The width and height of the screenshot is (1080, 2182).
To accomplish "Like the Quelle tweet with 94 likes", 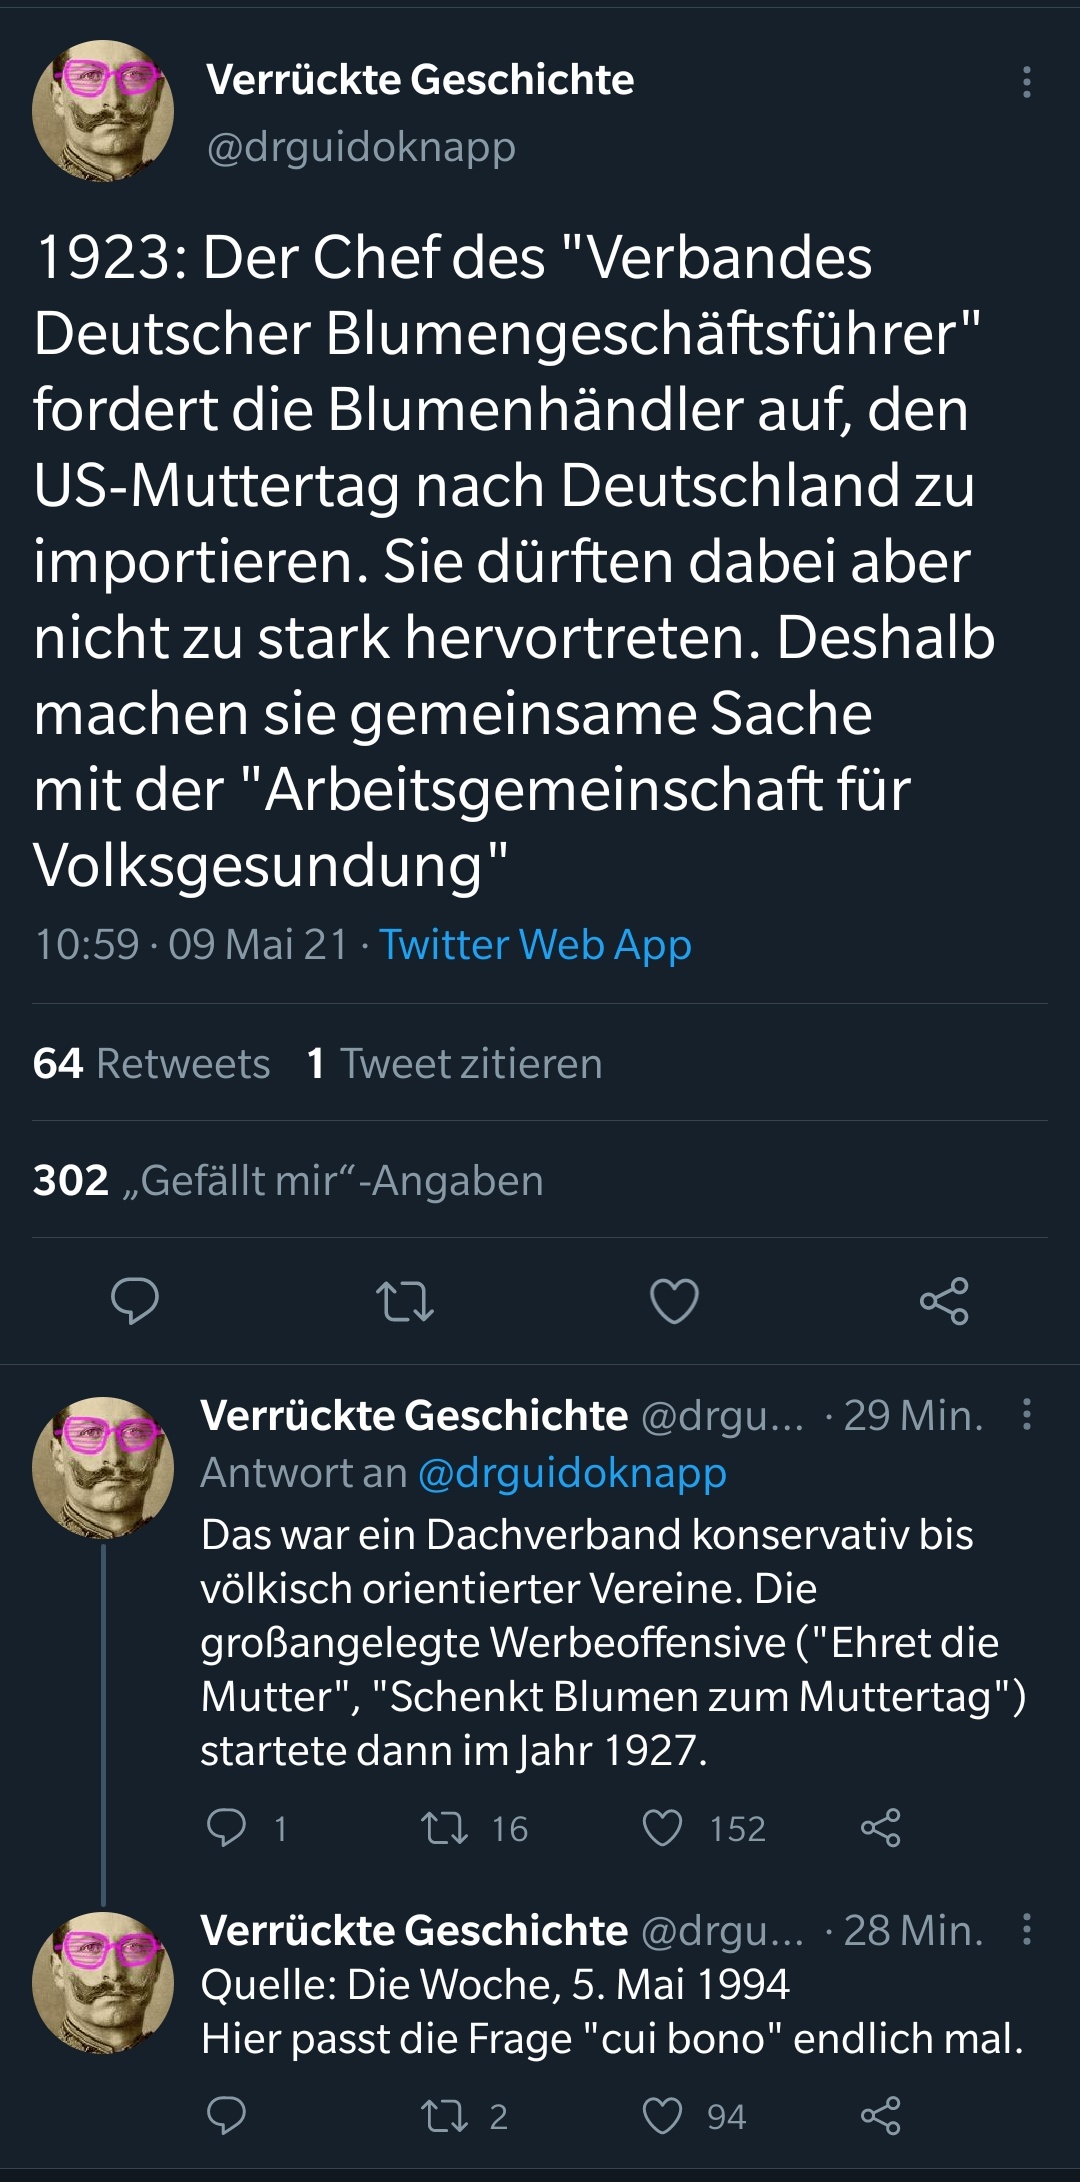I will [662, 2116].
